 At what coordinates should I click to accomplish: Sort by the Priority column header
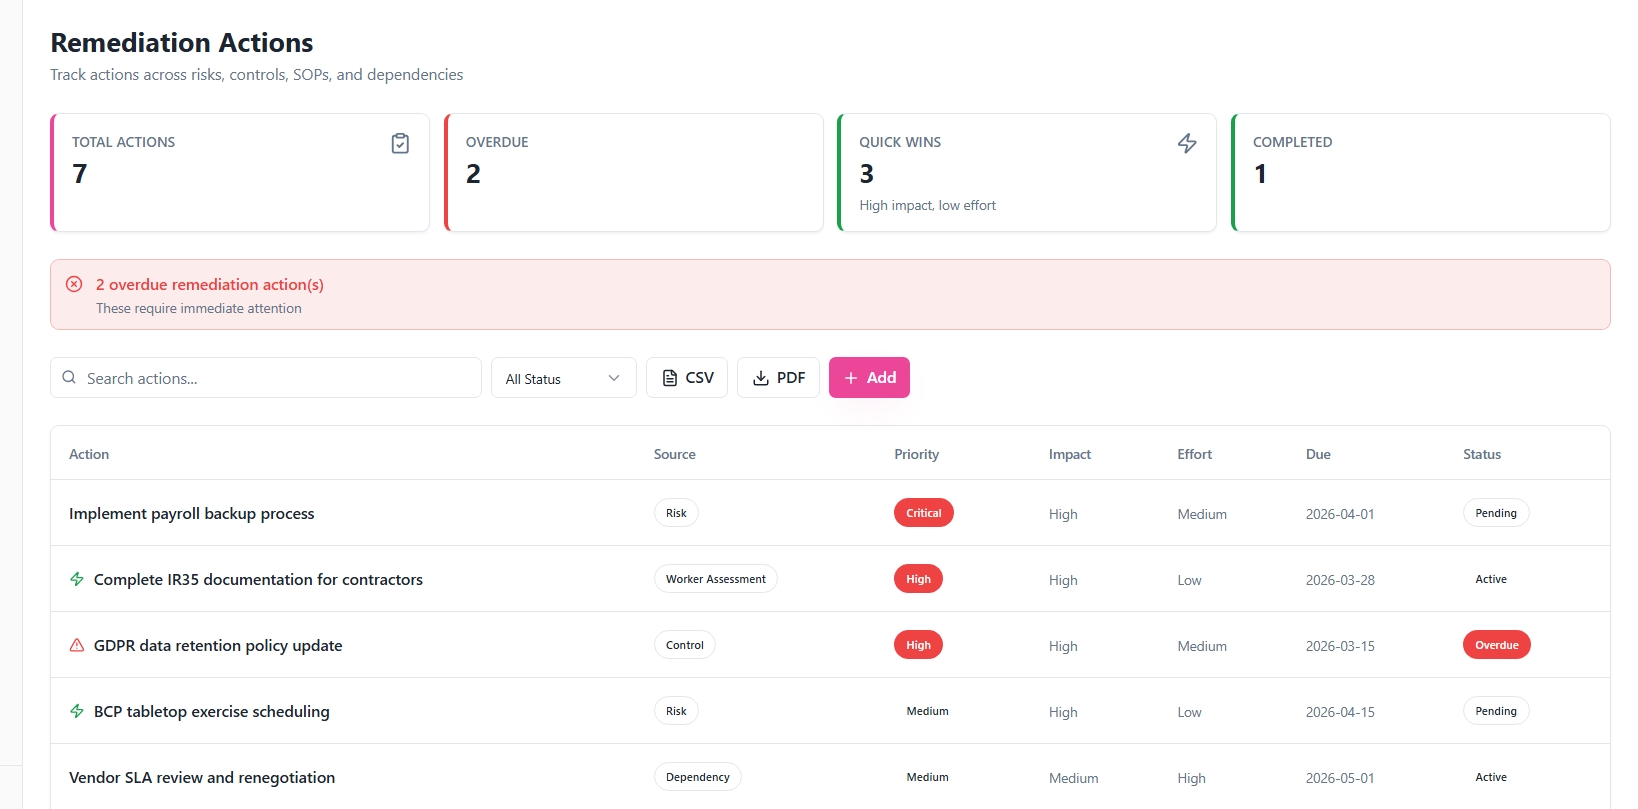[917, 454]
